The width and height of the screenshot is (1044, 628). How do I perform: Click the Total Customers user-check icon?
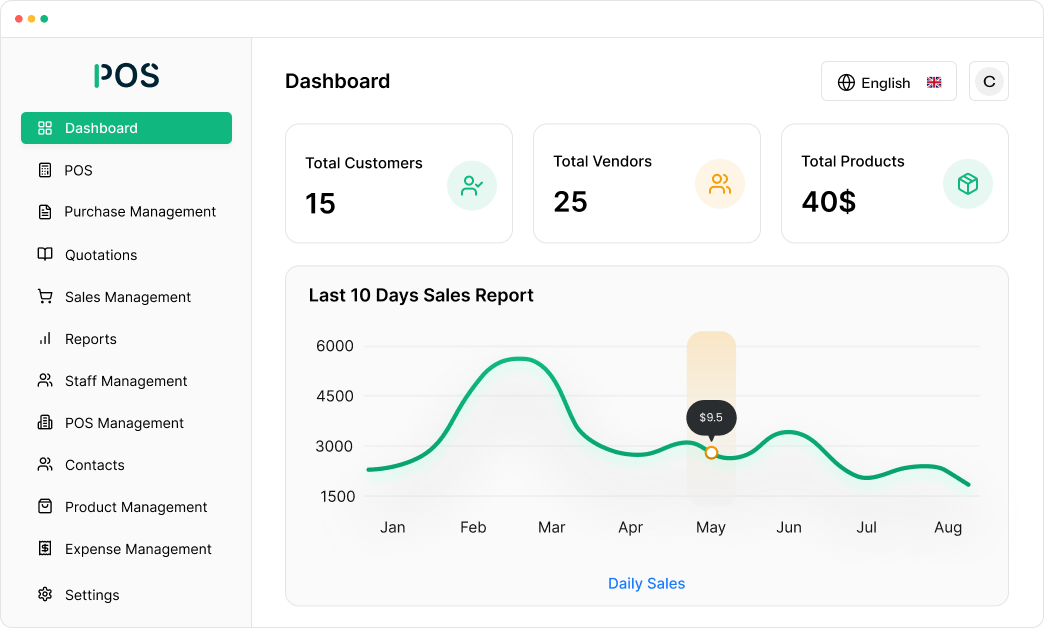point(471,185)
